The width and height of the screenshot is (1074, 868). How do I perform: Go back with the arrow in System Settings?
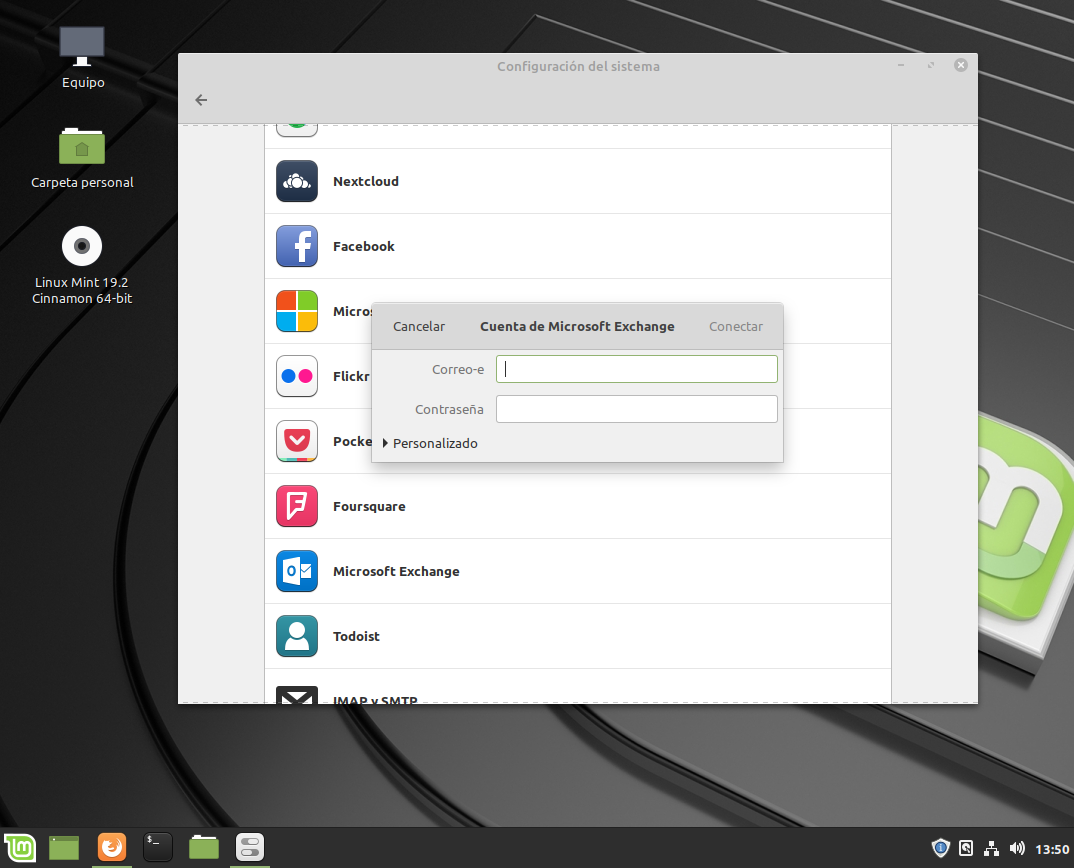coord(201,100)
